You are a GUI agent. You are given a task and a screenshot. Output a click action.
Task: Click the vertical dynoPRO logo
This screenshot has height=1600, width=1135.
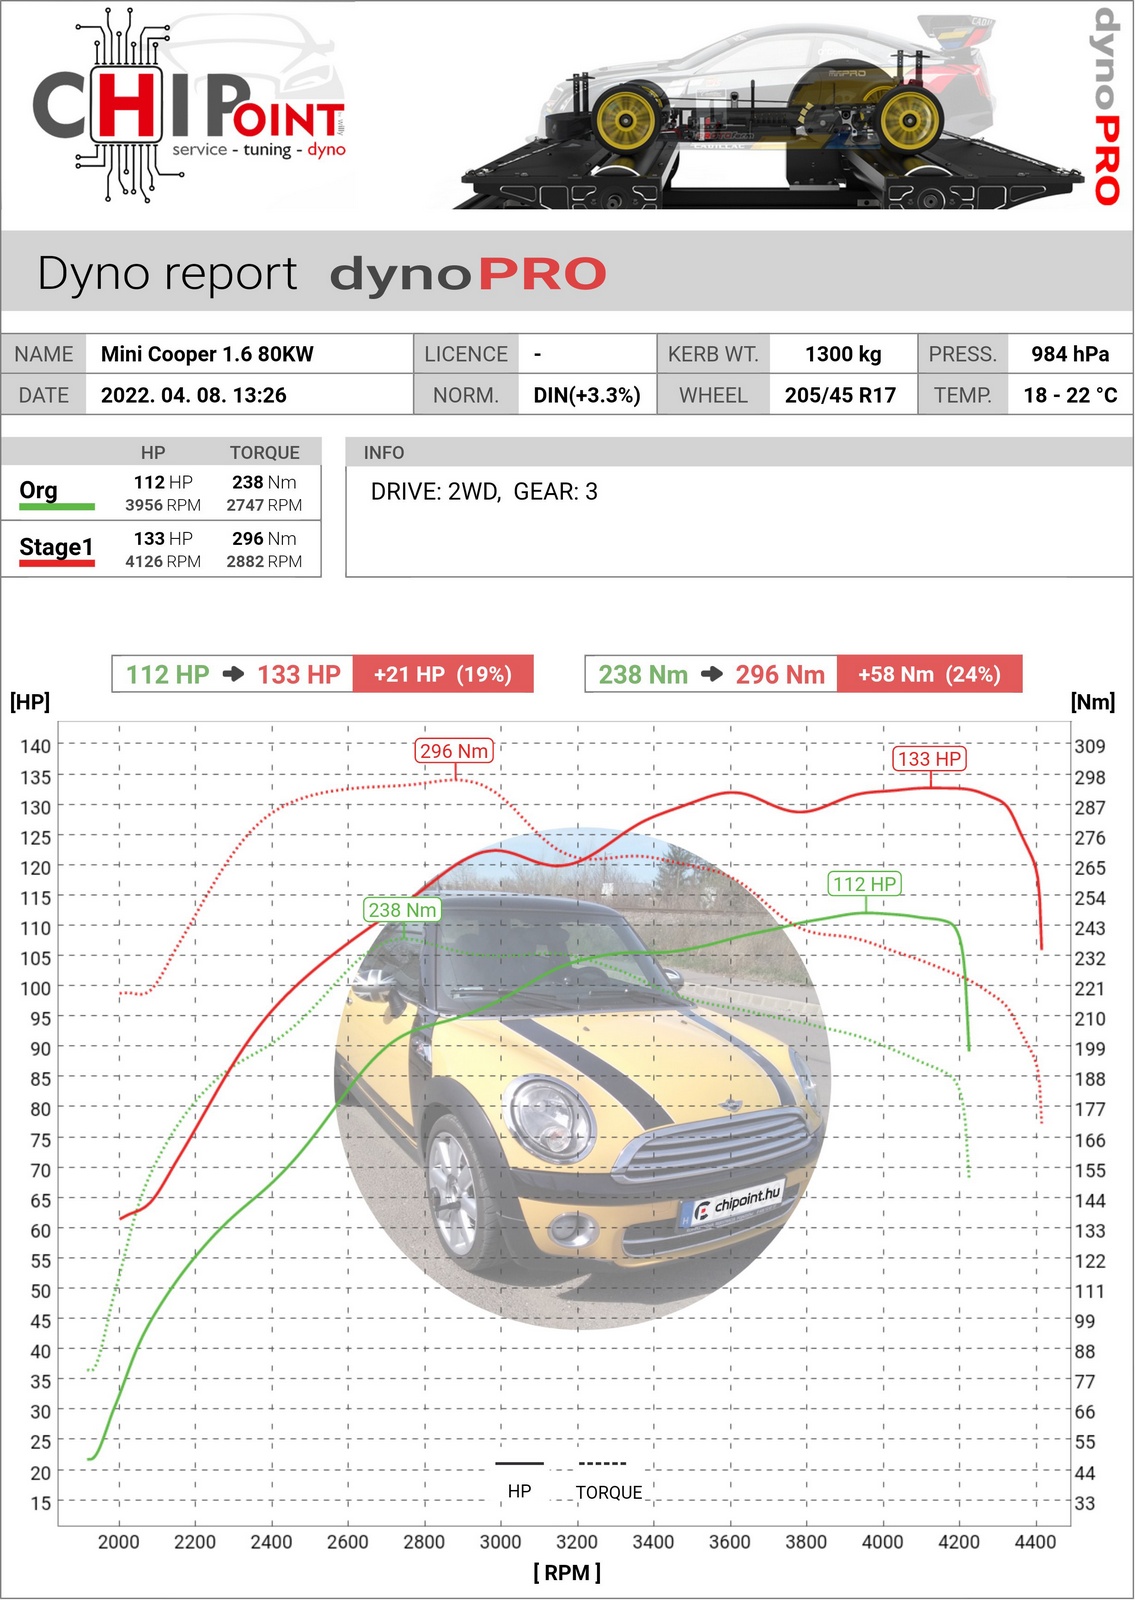click(1105, 106)
